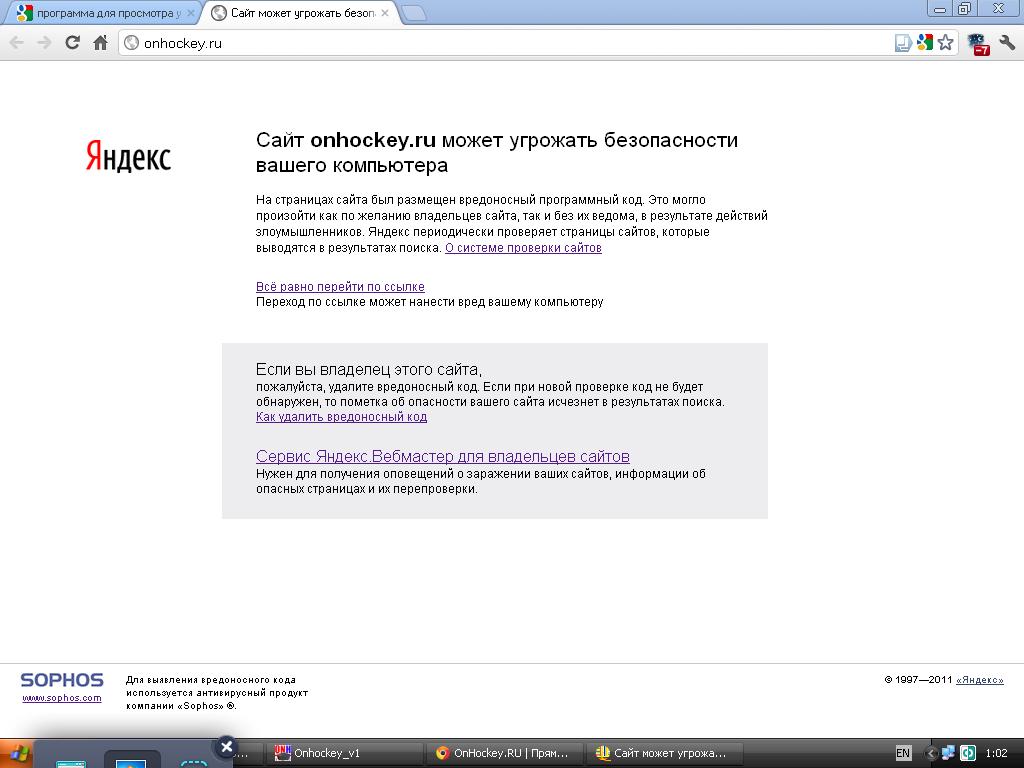Close the 'программа для просмотра' tab
The image size is (1024, 768).
[191, 13]
